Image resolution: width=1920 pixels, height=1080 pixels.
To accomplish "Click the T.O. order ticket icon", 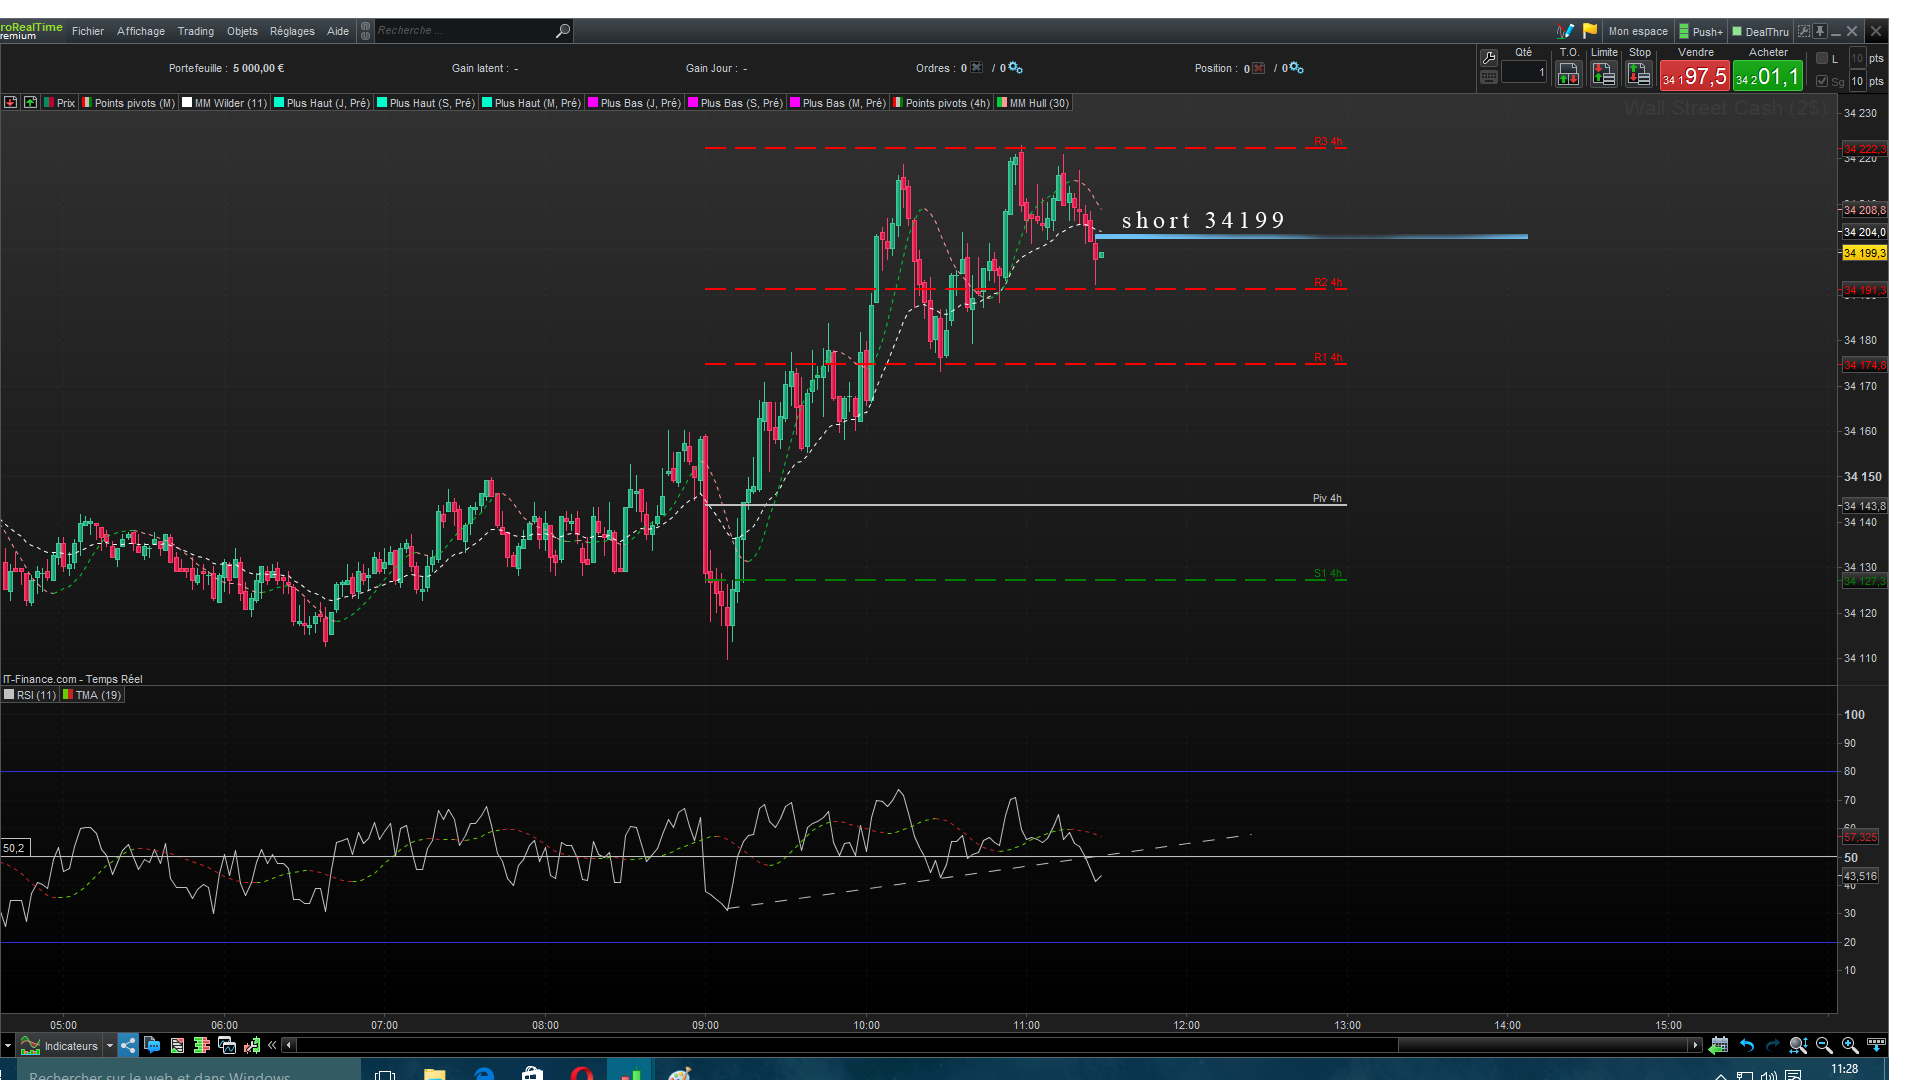I will click(1568, 74).
